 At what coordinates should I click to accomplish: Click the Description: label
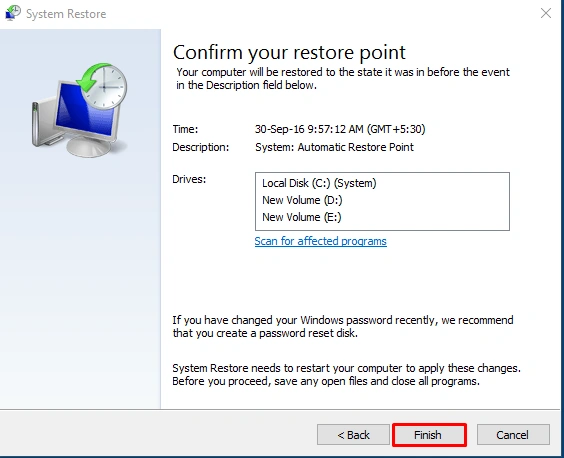tap(200, 147)
